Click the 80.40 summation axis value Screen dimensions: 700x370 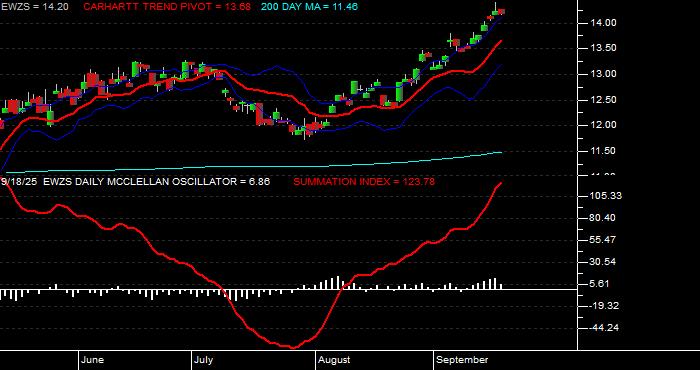pyautogui.click(x=604, y=218)
